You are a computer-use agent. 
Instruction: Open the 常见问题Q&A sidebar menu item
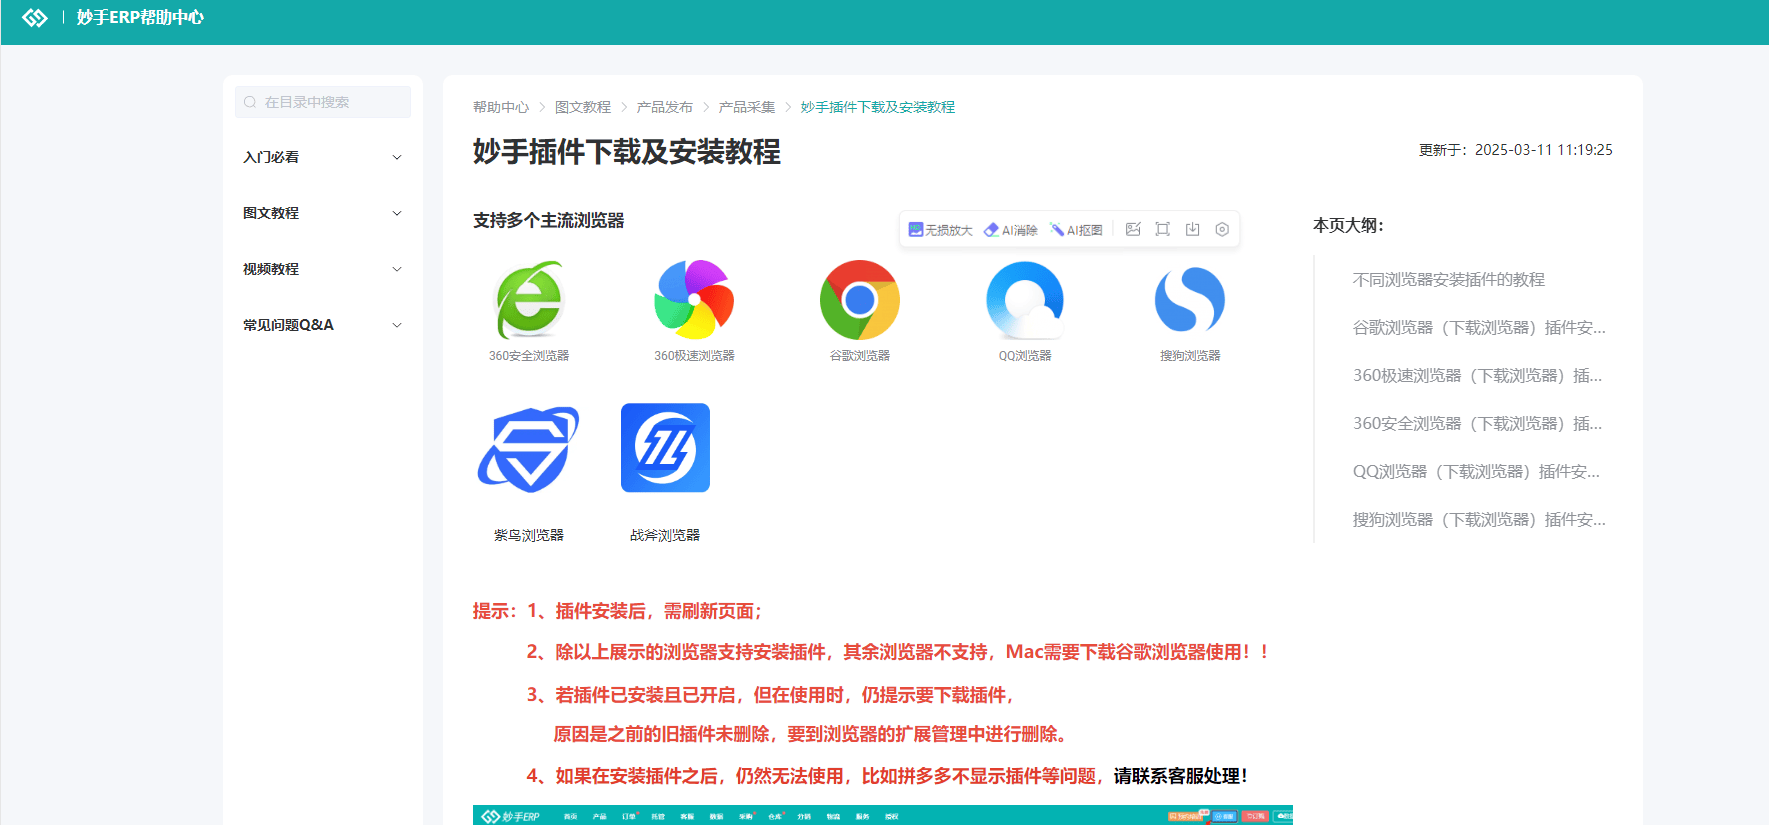(288, 325)
